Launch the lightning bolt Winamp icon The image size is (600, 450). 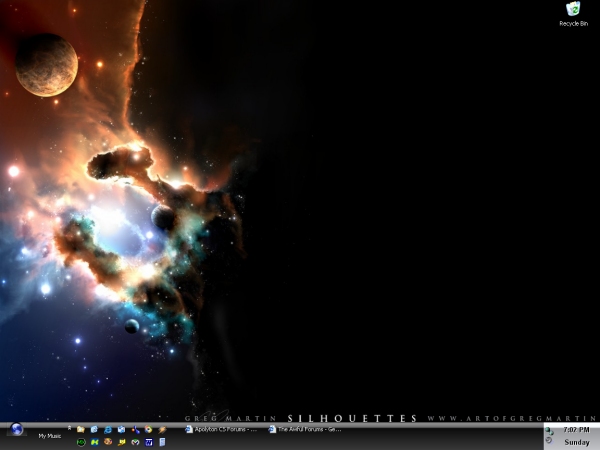pyautogui.click(x=162, y=430)
